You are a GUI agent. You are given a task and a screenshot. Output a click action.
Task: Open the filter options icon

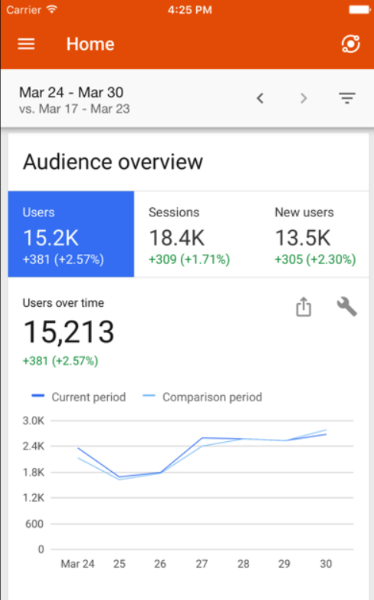347,98
